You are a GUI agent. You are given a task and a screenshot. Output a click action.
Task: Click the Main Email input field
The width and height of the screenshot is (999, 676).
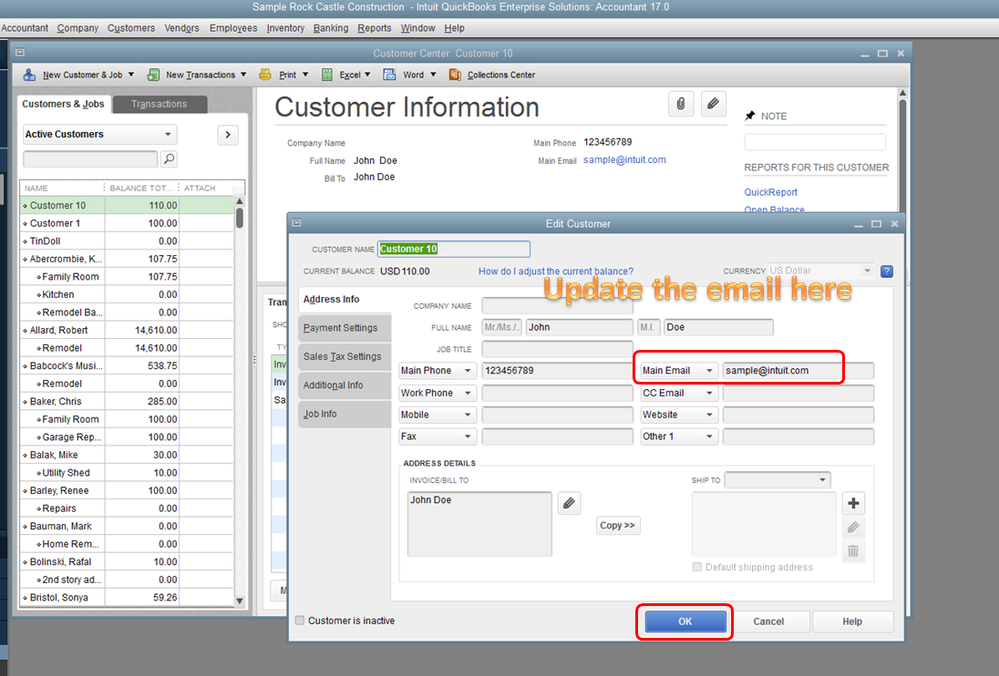[798, 371]
